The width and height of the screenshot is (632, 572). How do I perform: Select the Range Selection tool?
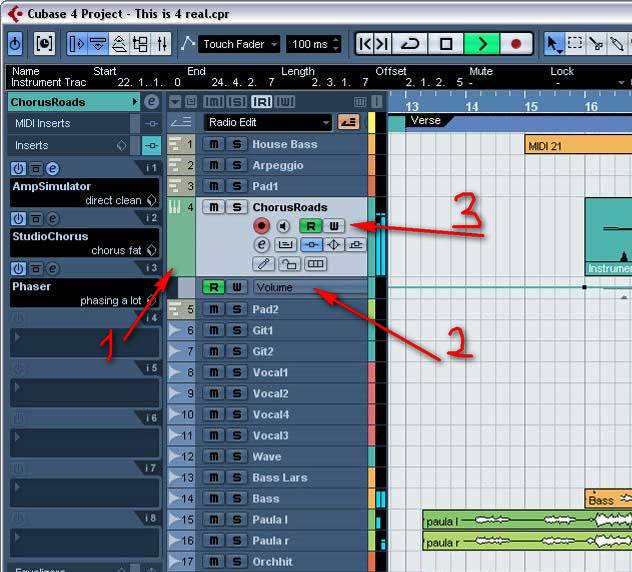575,44
